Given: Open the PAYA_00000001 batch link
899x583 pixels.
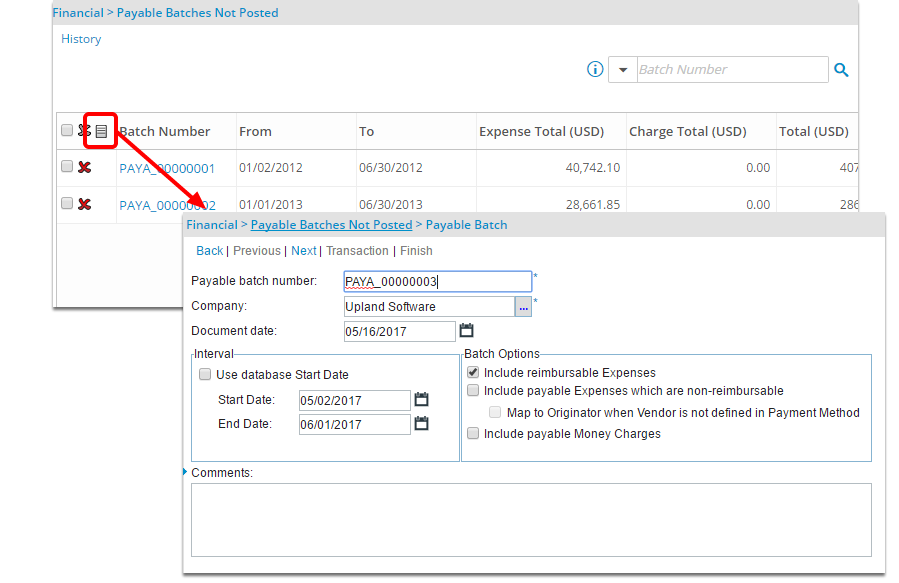Looking at the screenshot, I should 167,168.
